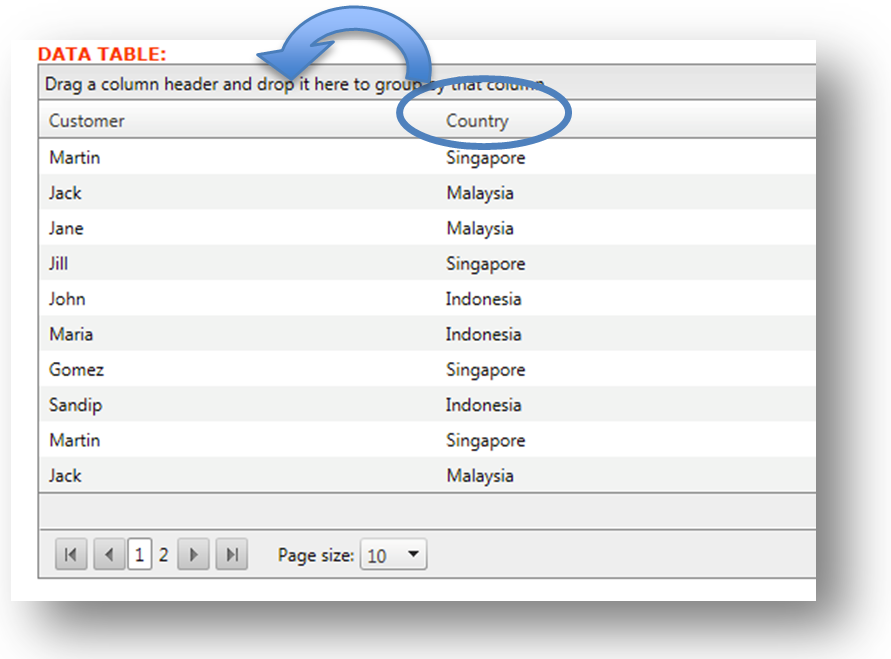
Task: Click Indonesia in John's row
Action: pyautogui.click(x=483, y=299)
